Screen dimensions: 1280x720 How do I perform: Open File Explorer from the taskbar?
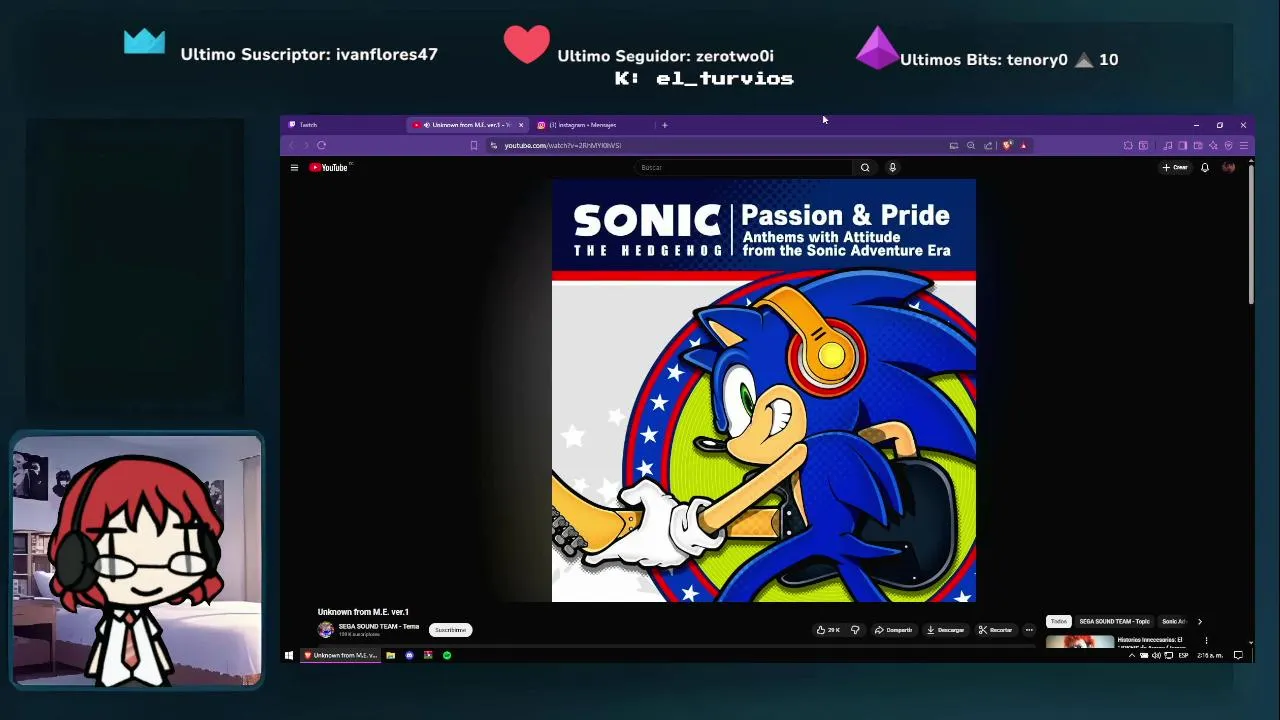pos(390,656)
